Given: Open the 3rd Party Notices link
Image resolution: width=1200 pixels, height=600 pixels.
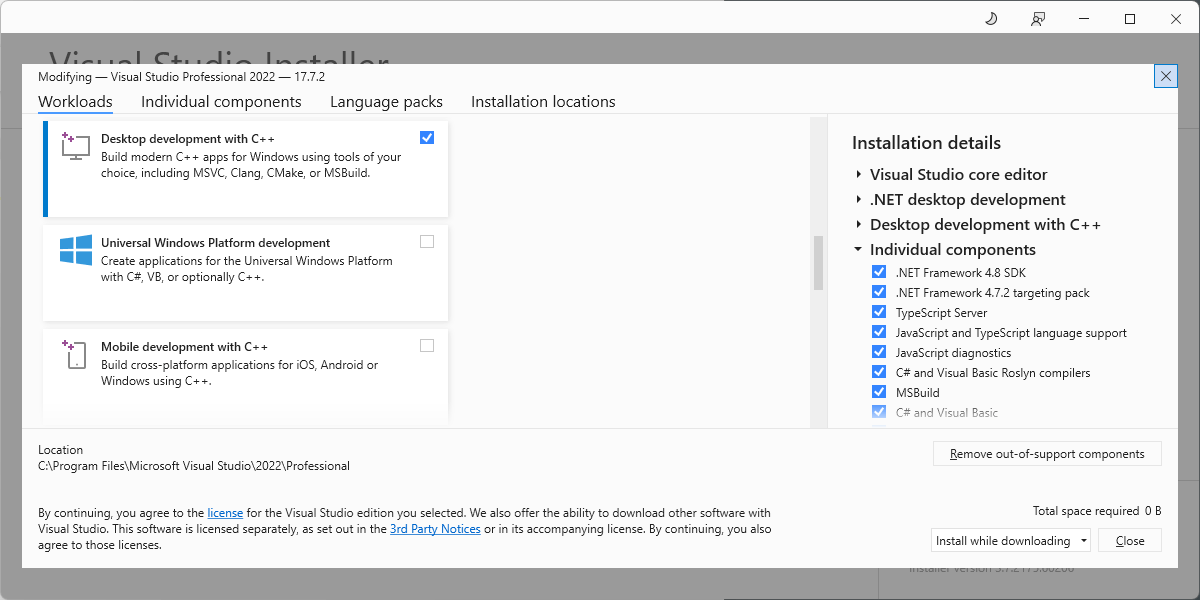Looking at the screenshot, I should click(x=435, y=529).
